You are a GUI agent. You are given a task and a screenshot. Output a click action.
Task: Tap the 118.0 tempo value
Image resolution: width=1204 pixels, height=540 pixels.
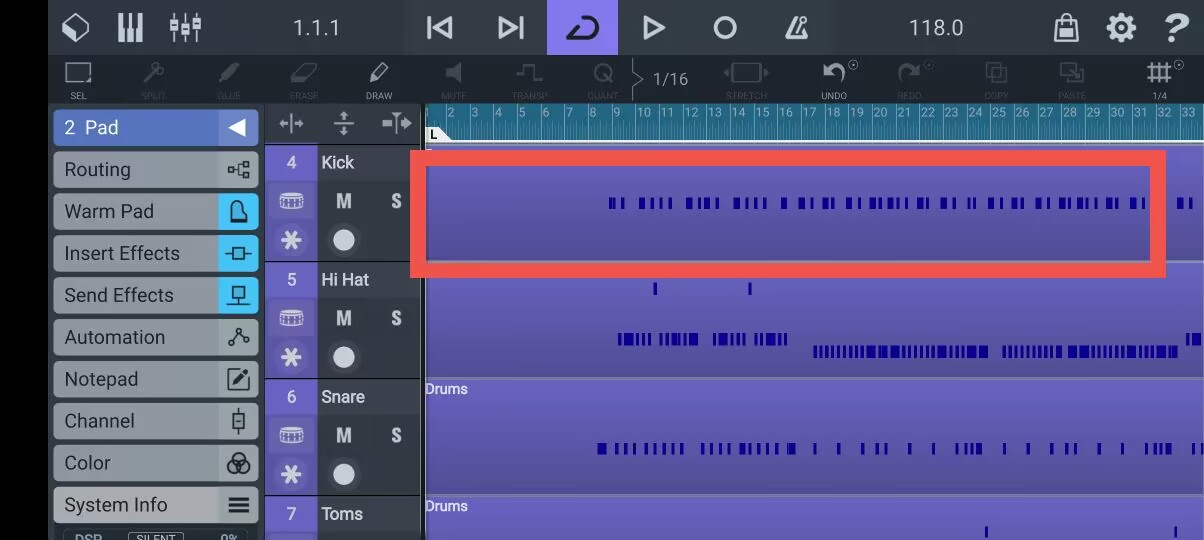point(935,28)
